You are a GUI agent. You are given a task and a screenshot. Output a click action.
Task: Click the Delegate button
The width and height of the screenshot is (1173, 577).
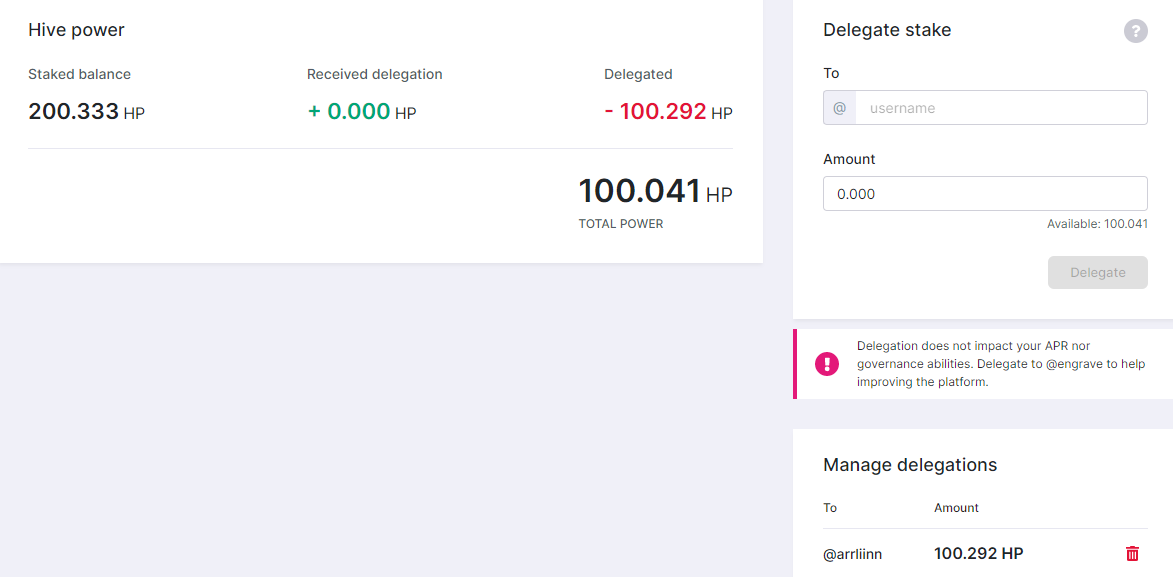(x=1097, y=272)
